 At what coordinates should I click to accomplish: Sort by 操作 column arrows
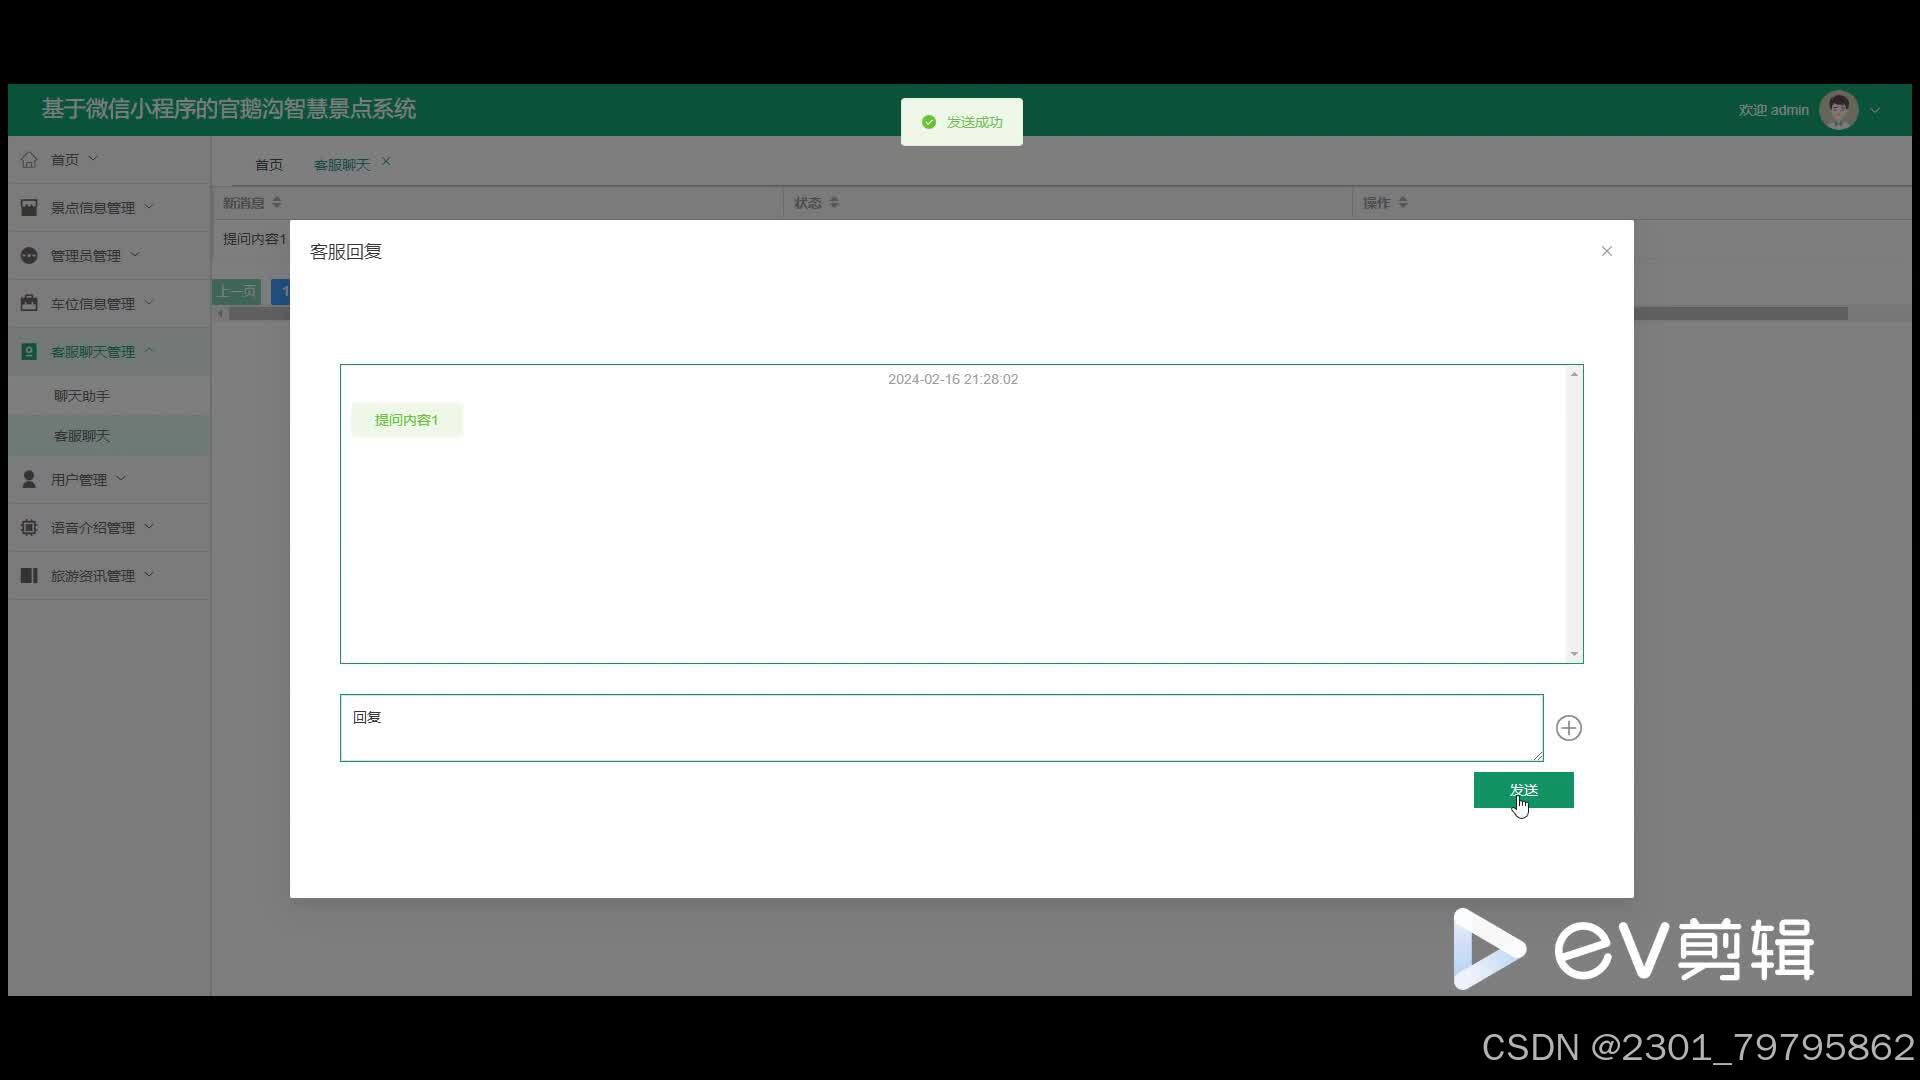point(1403,203)
